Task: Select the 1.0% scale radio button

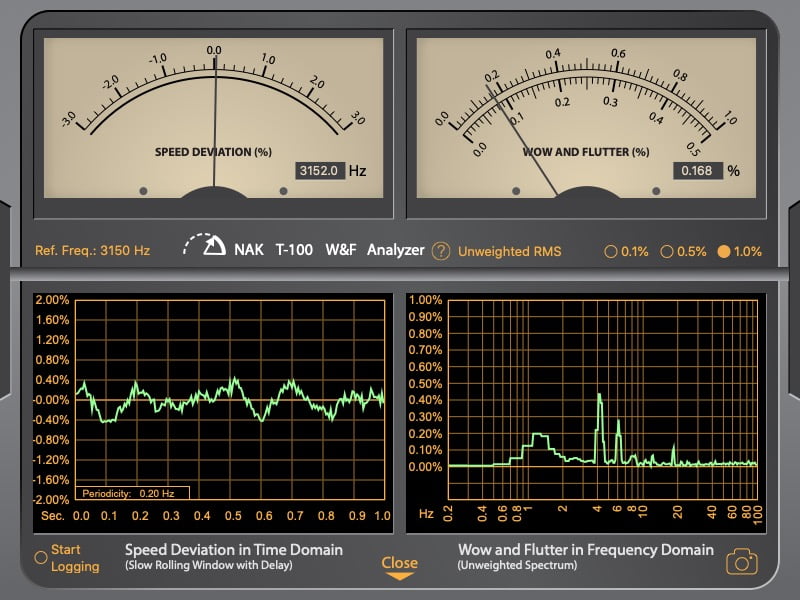Action: [x=723, y=252]
